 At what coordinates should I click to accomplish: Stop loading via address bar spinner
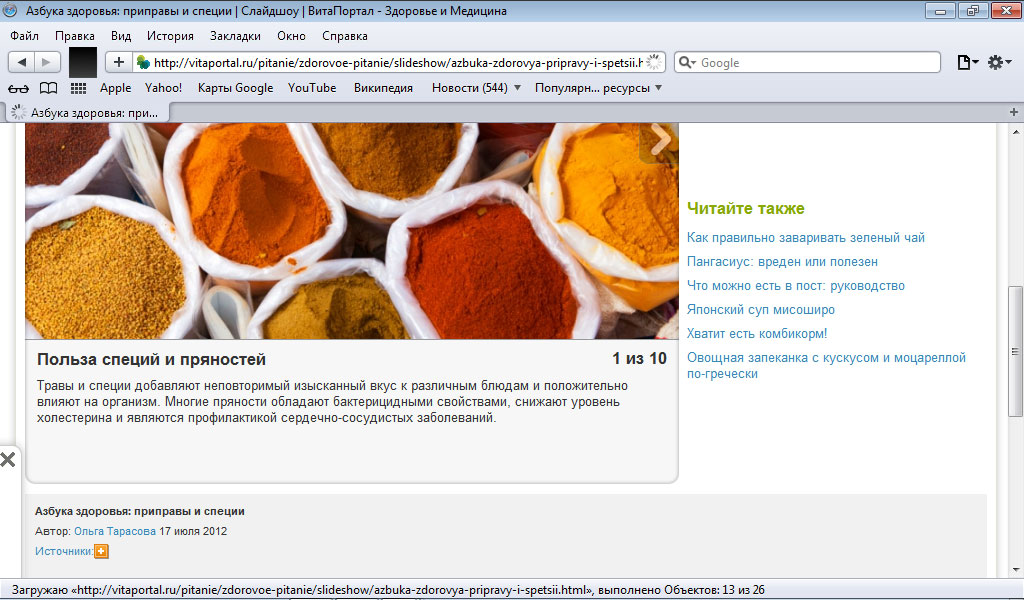coord(654,63)
